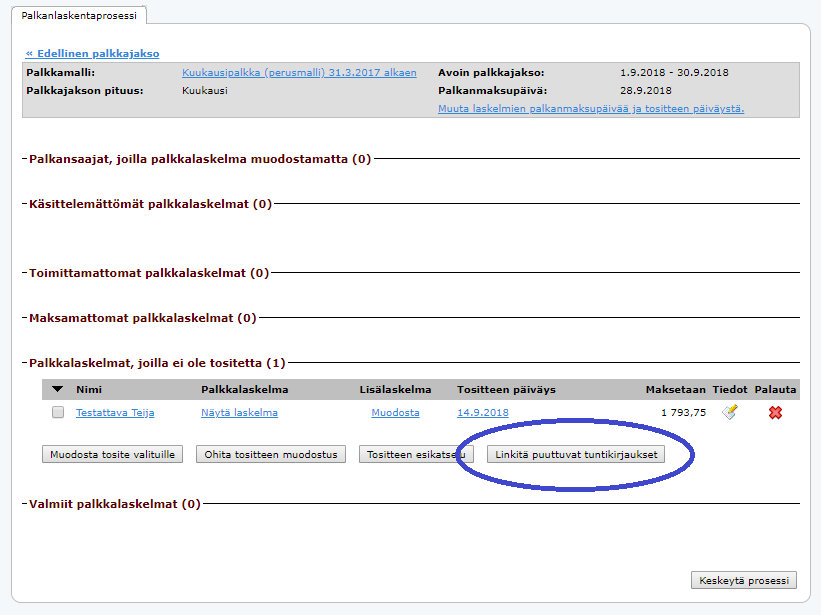Image resolution: width=821 pixels, height=615 pixels.
Task: Click 'Linkitä puuttuvat tuntikirjaukset' button
Action: coord(576,454)
